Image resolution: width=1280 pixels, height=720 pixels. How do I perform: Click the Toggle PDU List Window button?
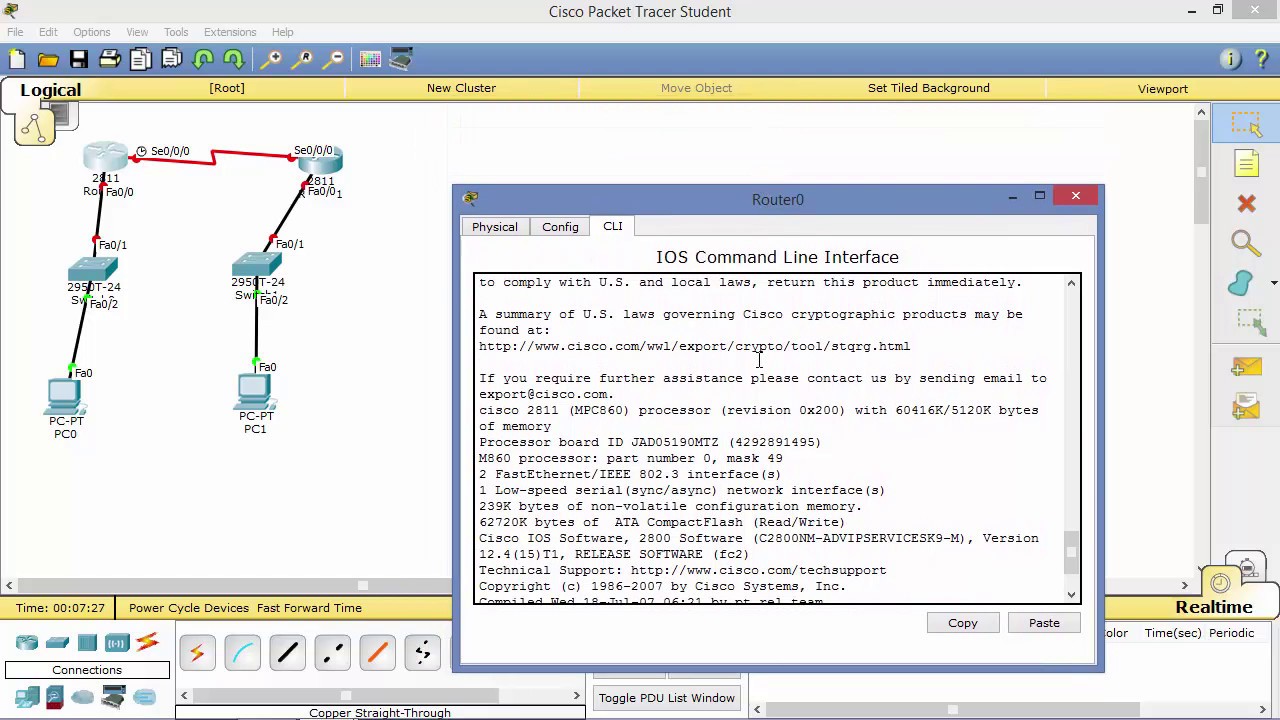pos(667,698)
